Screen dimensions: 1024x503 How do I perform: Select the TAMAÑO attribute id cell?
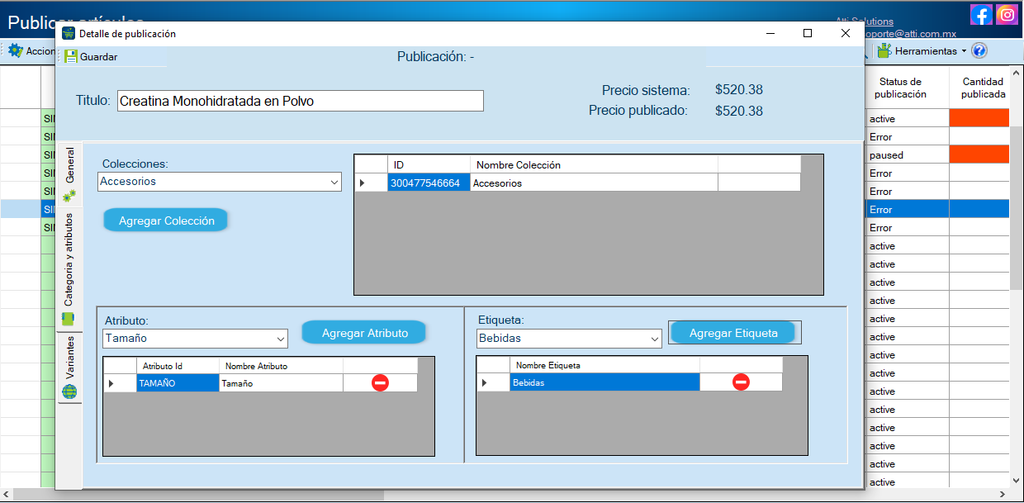(178, 383)
